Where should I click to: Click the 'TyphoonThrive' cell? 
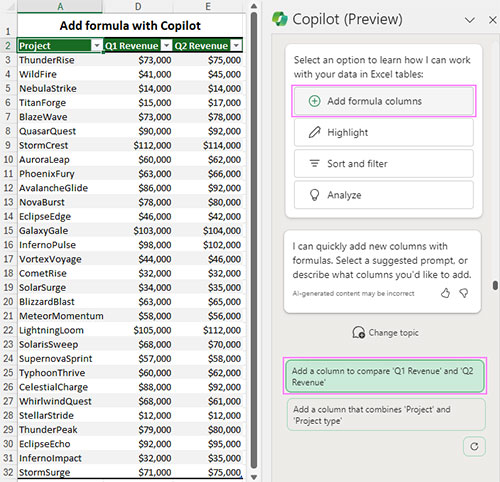click(x=60, y=373)
